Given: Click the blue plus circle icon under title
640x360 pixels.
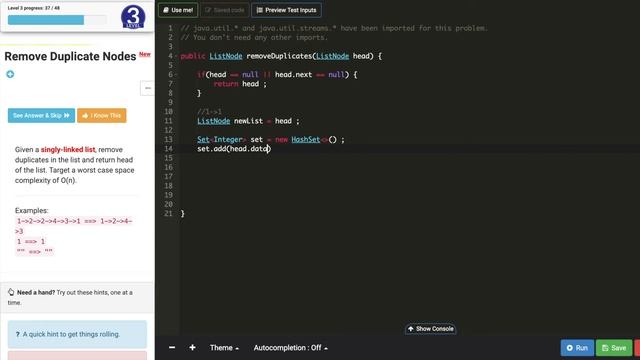Looking at the screenshot, I should [10, 74].
